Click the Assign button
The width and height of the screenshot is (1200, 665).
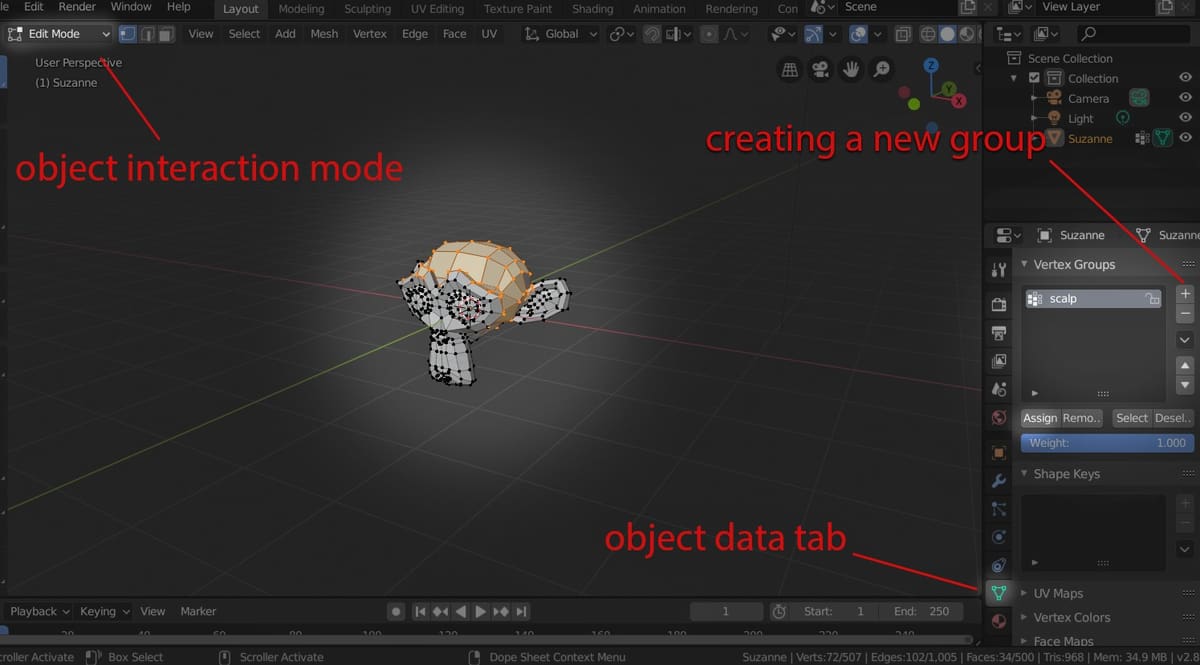pyautogui.click(x=1040, y=418)
